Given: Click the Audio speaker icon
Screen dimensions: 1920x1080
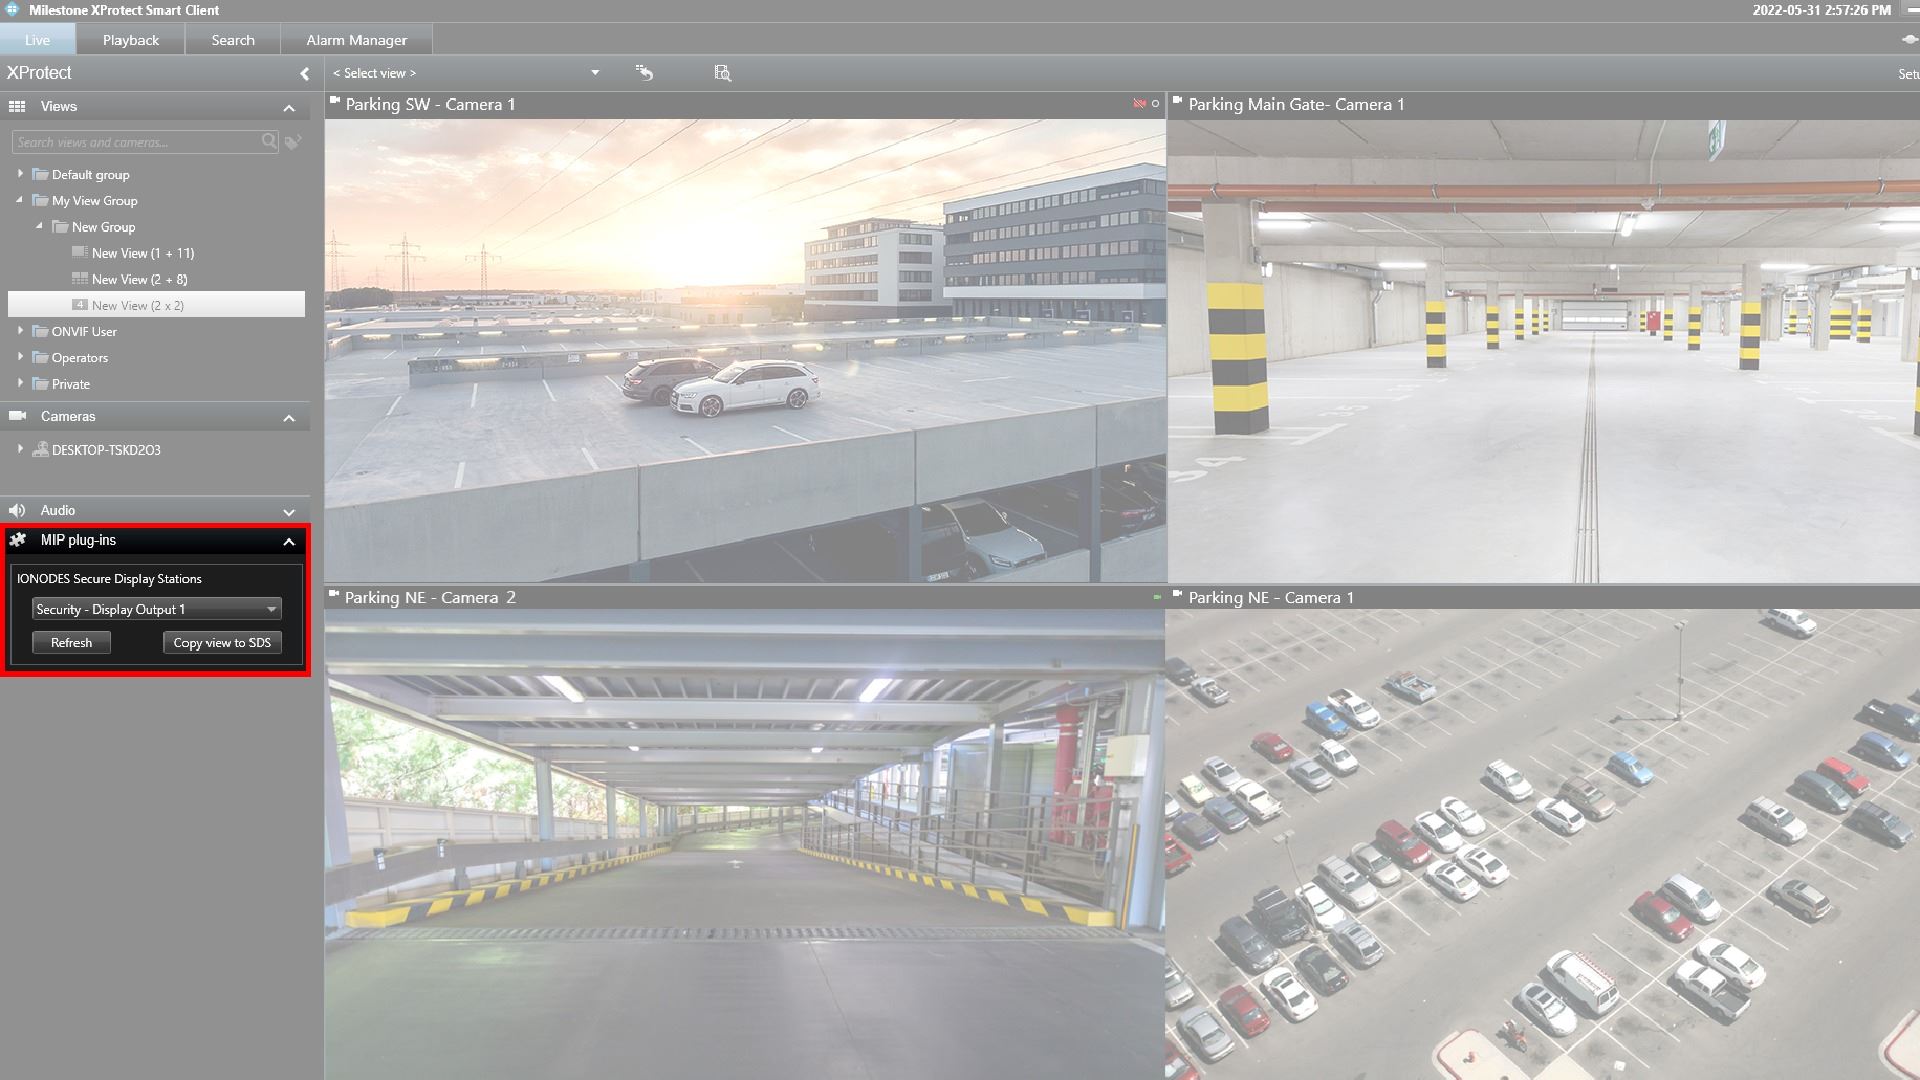Looking at the screenshot, I should (x=17, y=510).
